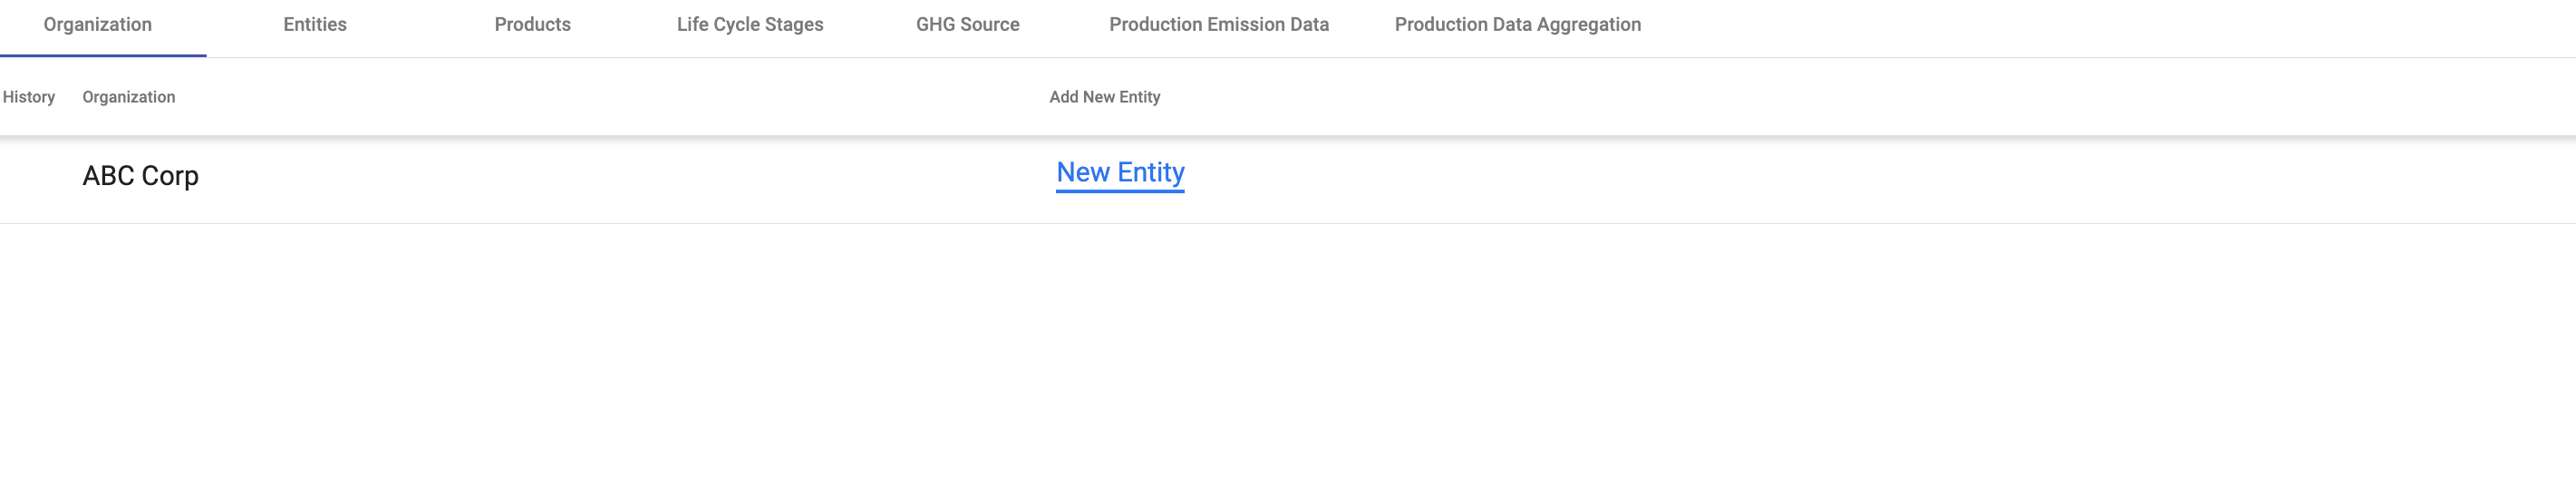View entities via the Entities tab
The height and width of the screenshot is (499, 2576).
pyautogui.click(x=314, y=25)
